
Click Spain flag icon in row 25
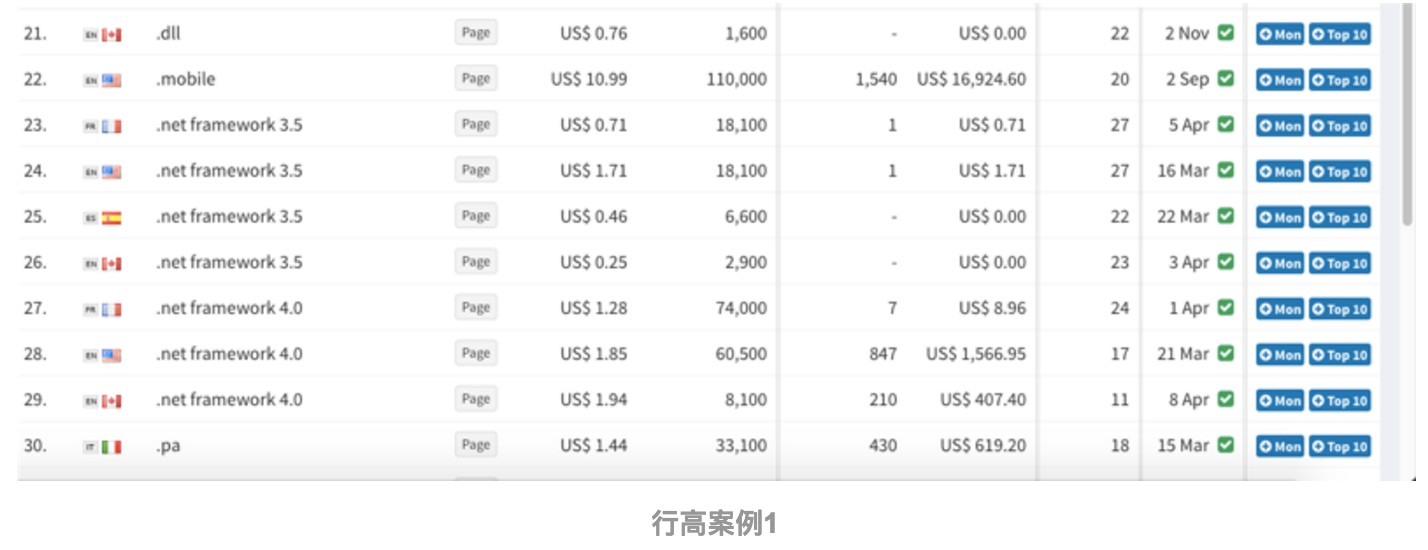pos(111,218)
